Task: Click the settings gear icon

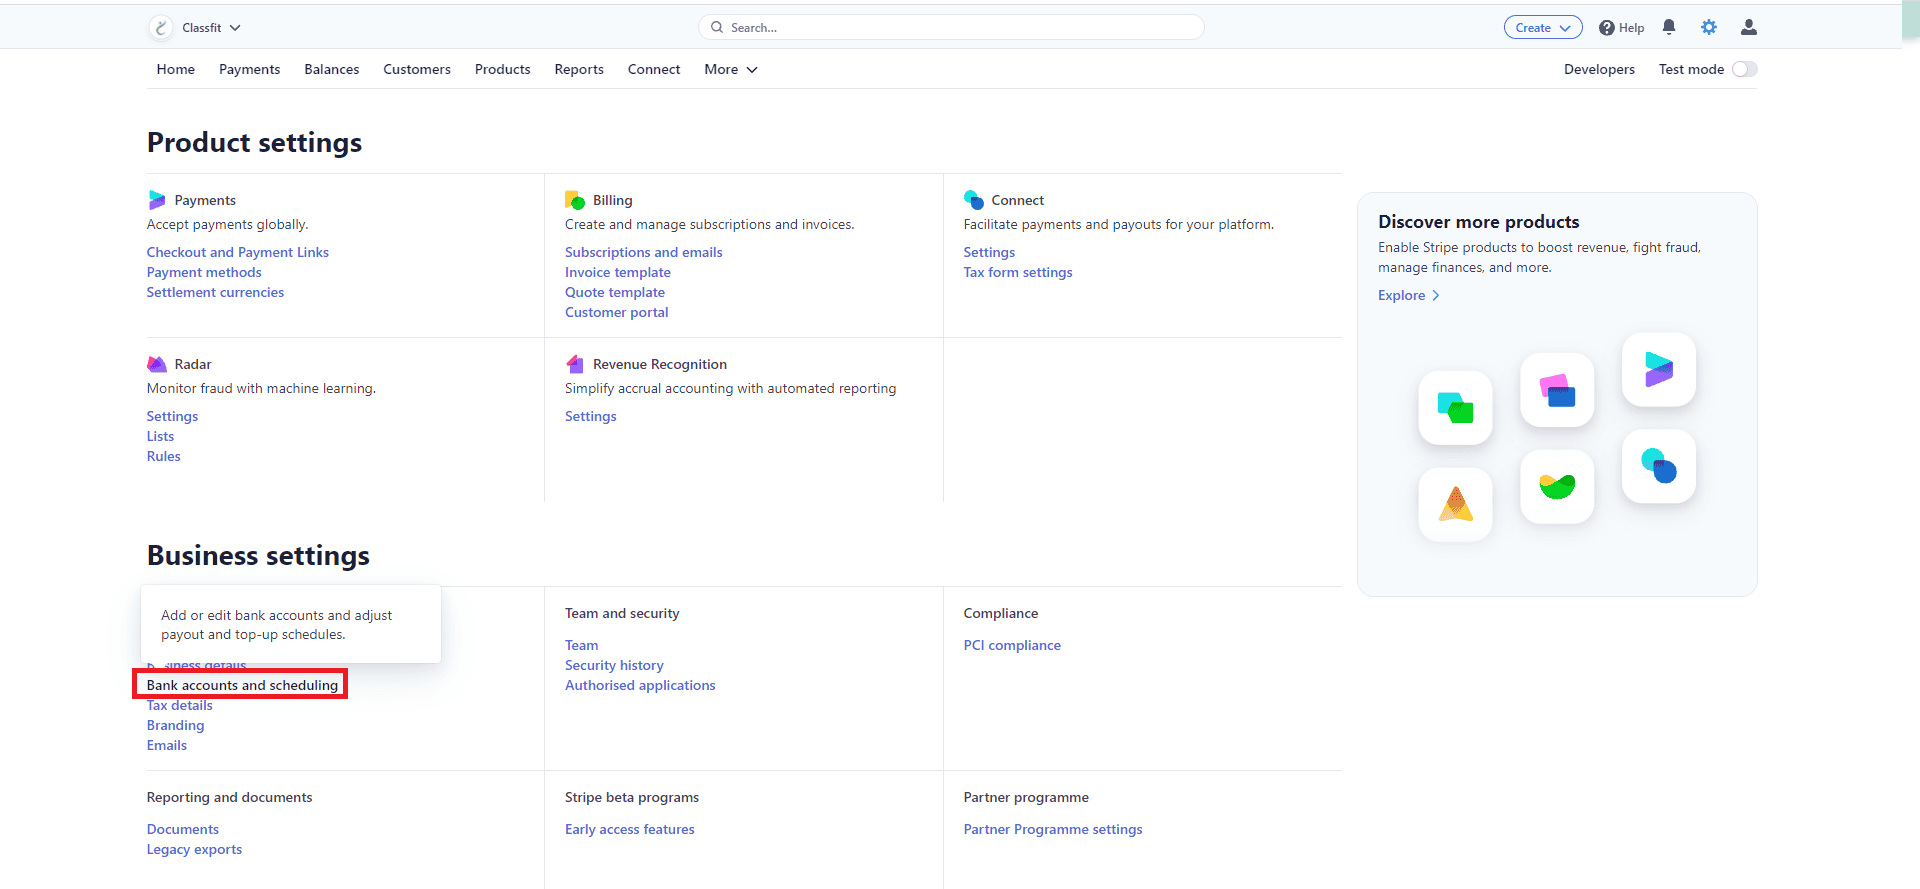Action: 1709,27
